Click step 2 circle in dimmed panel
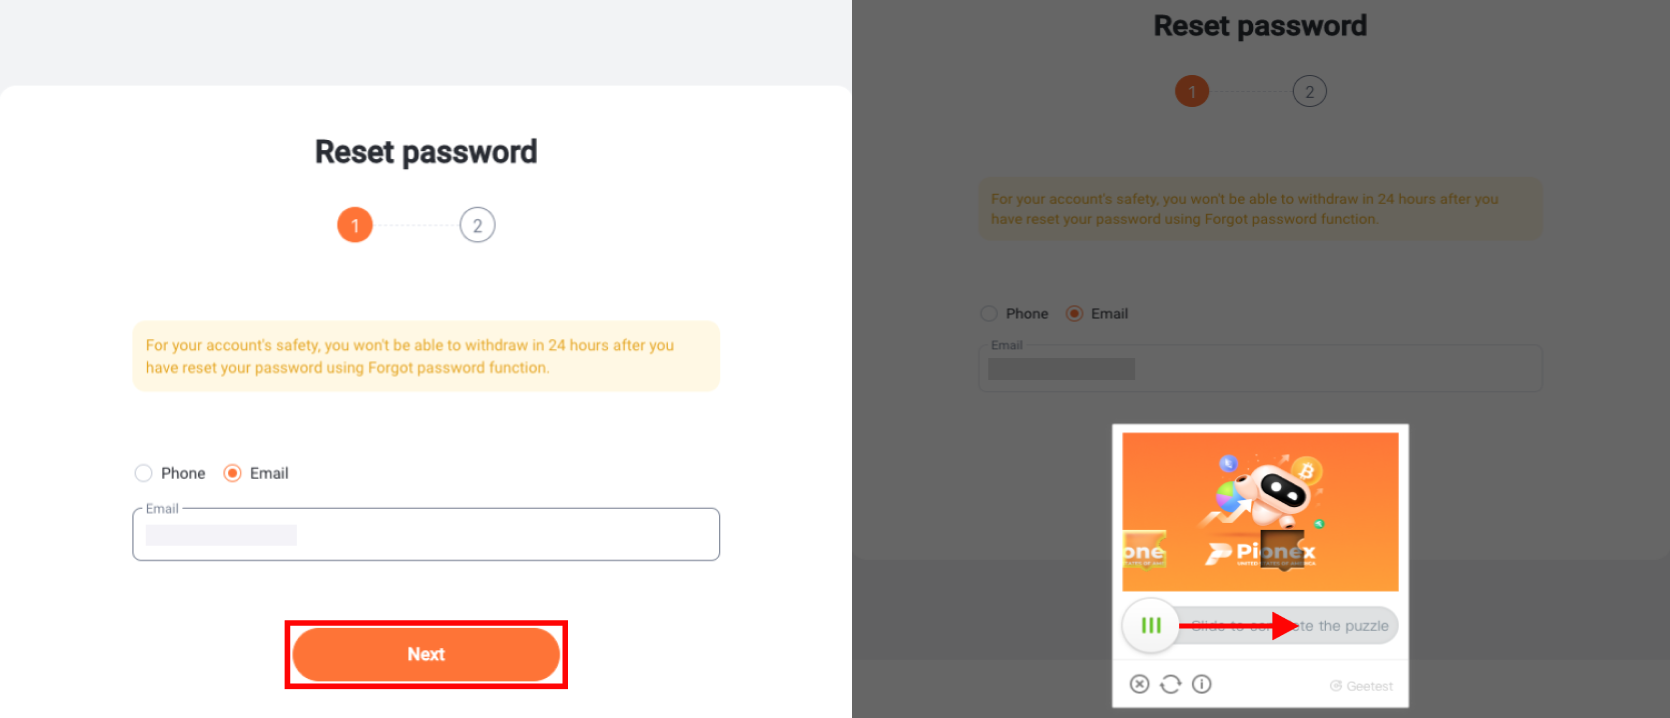The image size is (1670, 718). tap(1309, 91)
